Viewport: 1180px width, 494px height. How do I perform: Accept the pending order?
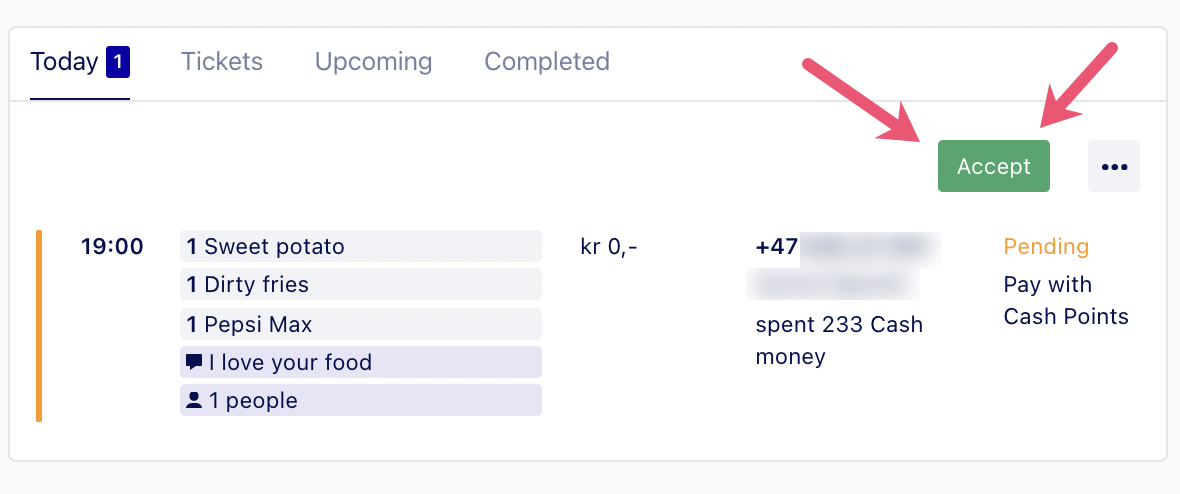click(x=993, y=166)
